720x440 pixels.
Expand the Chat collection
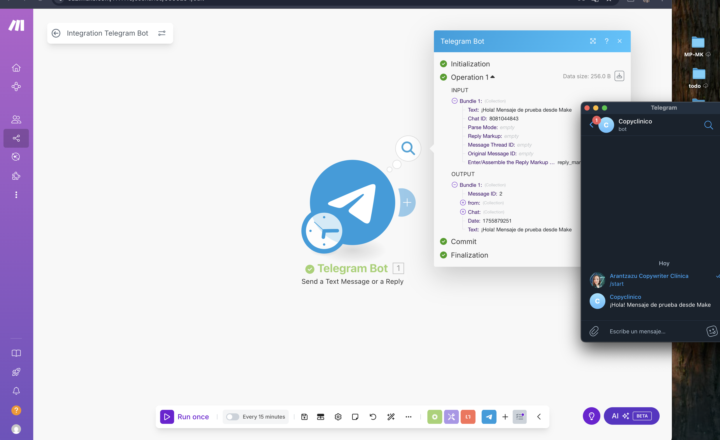[x=463, y=212]
